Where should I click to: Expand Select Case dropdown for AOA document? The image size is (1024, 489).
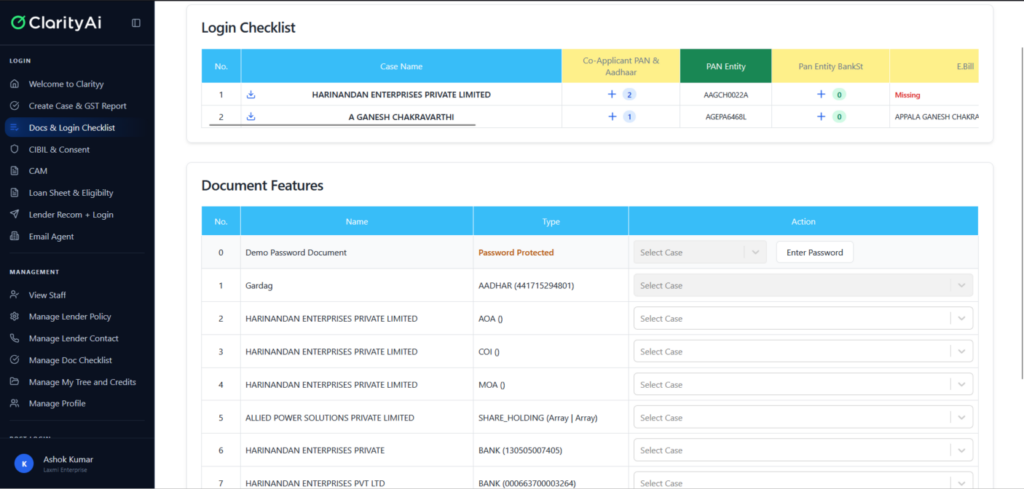802,319
